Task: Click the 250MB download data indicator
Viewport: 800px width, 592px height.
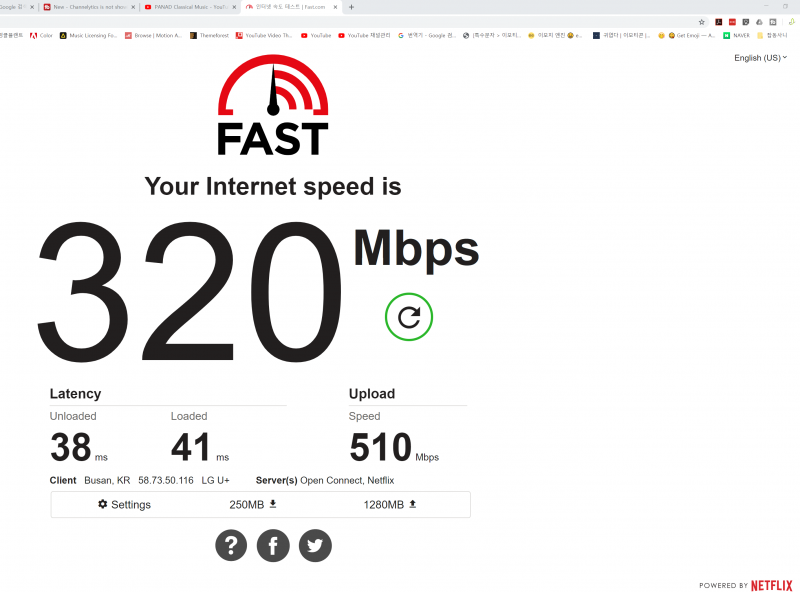Action: tap(253, 504)
